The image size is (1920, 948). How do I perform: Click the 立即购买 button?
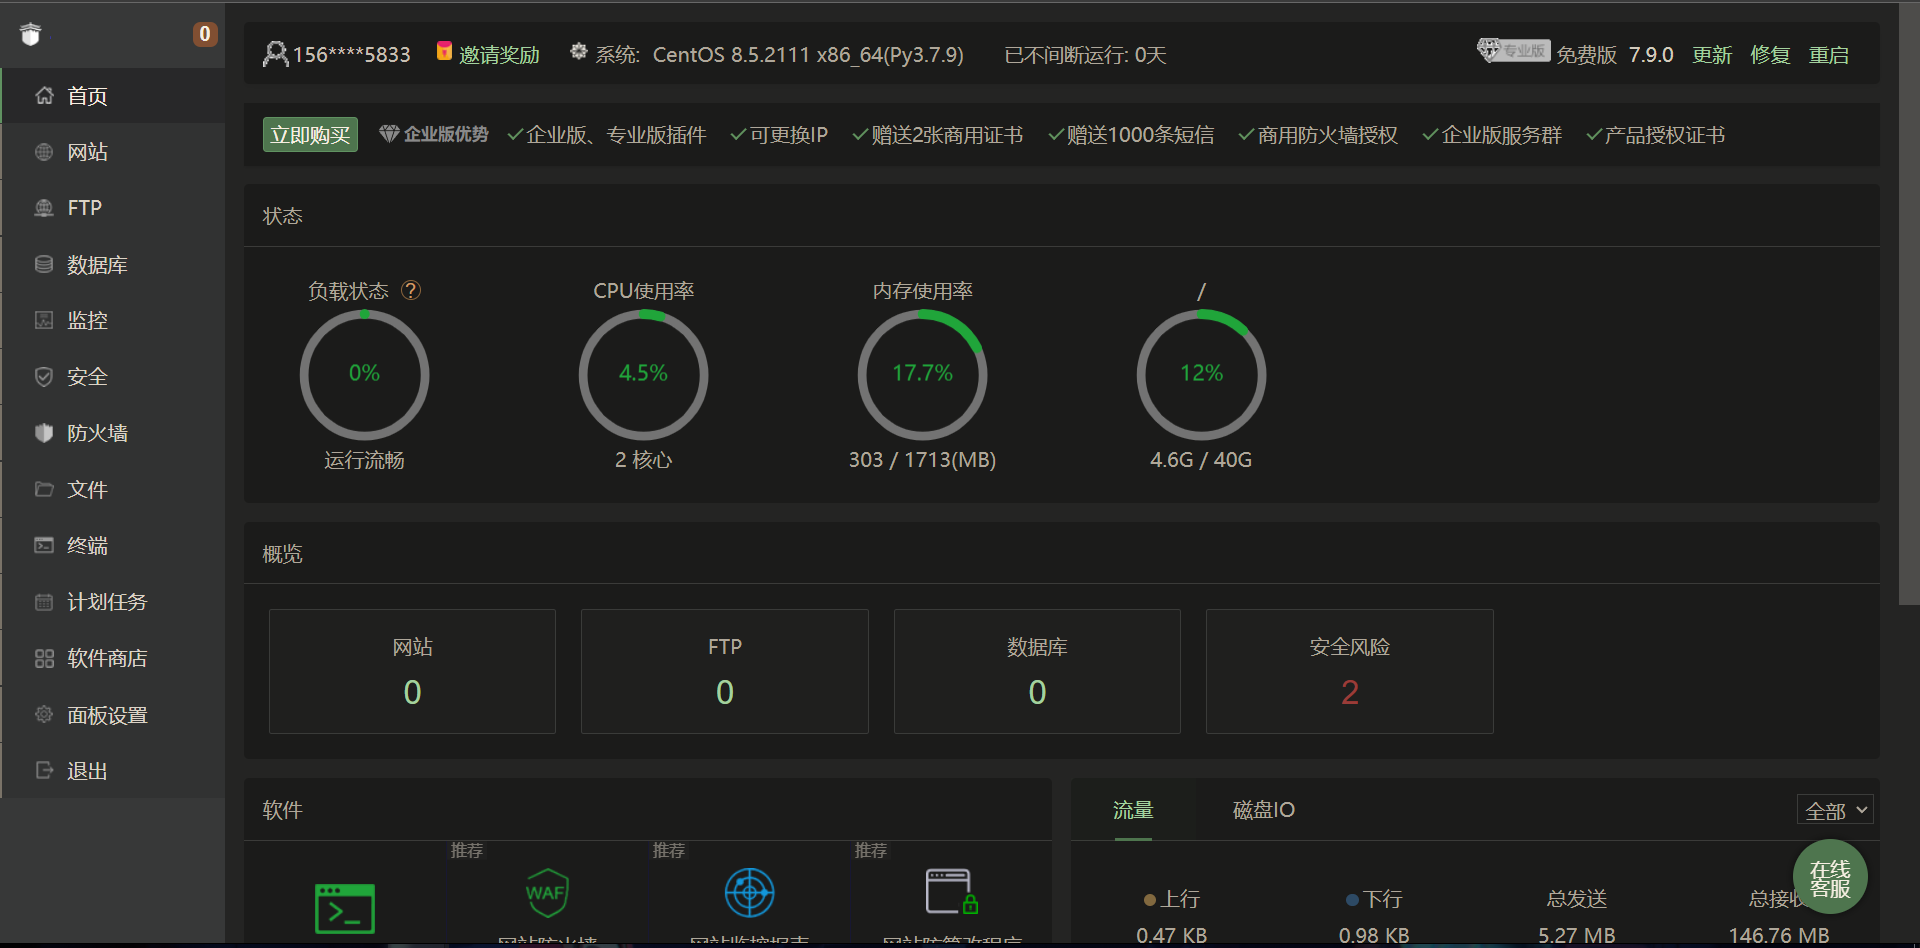[310, 135]
